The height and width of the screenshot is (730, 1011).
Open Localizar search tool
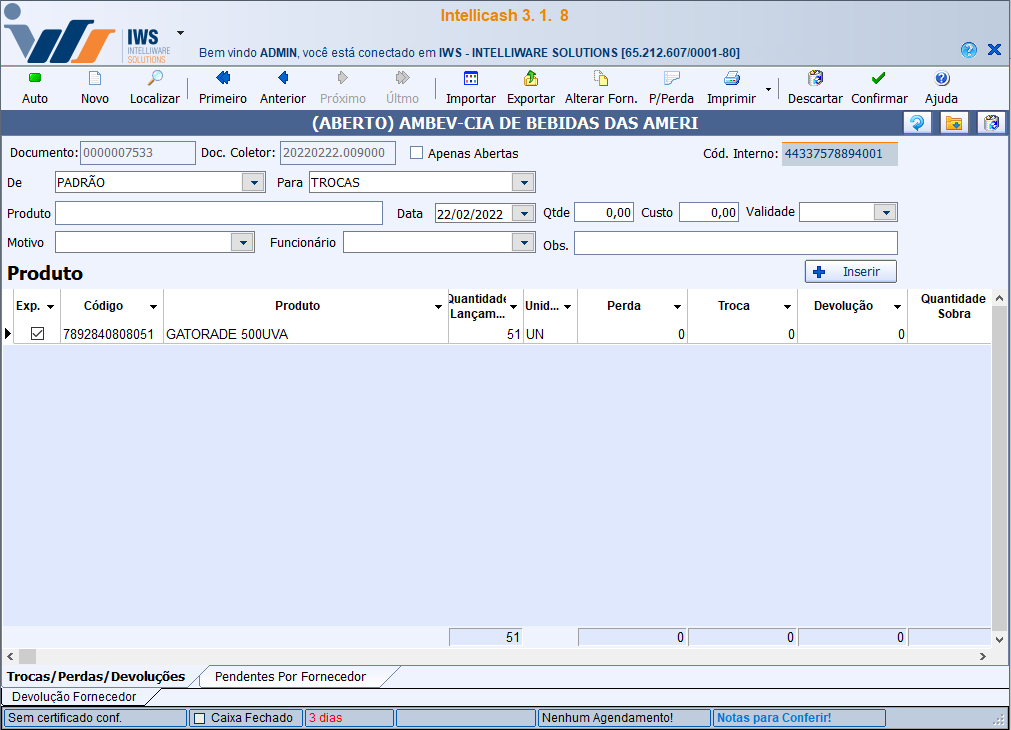pyautogui.click(x=155, y=79)
